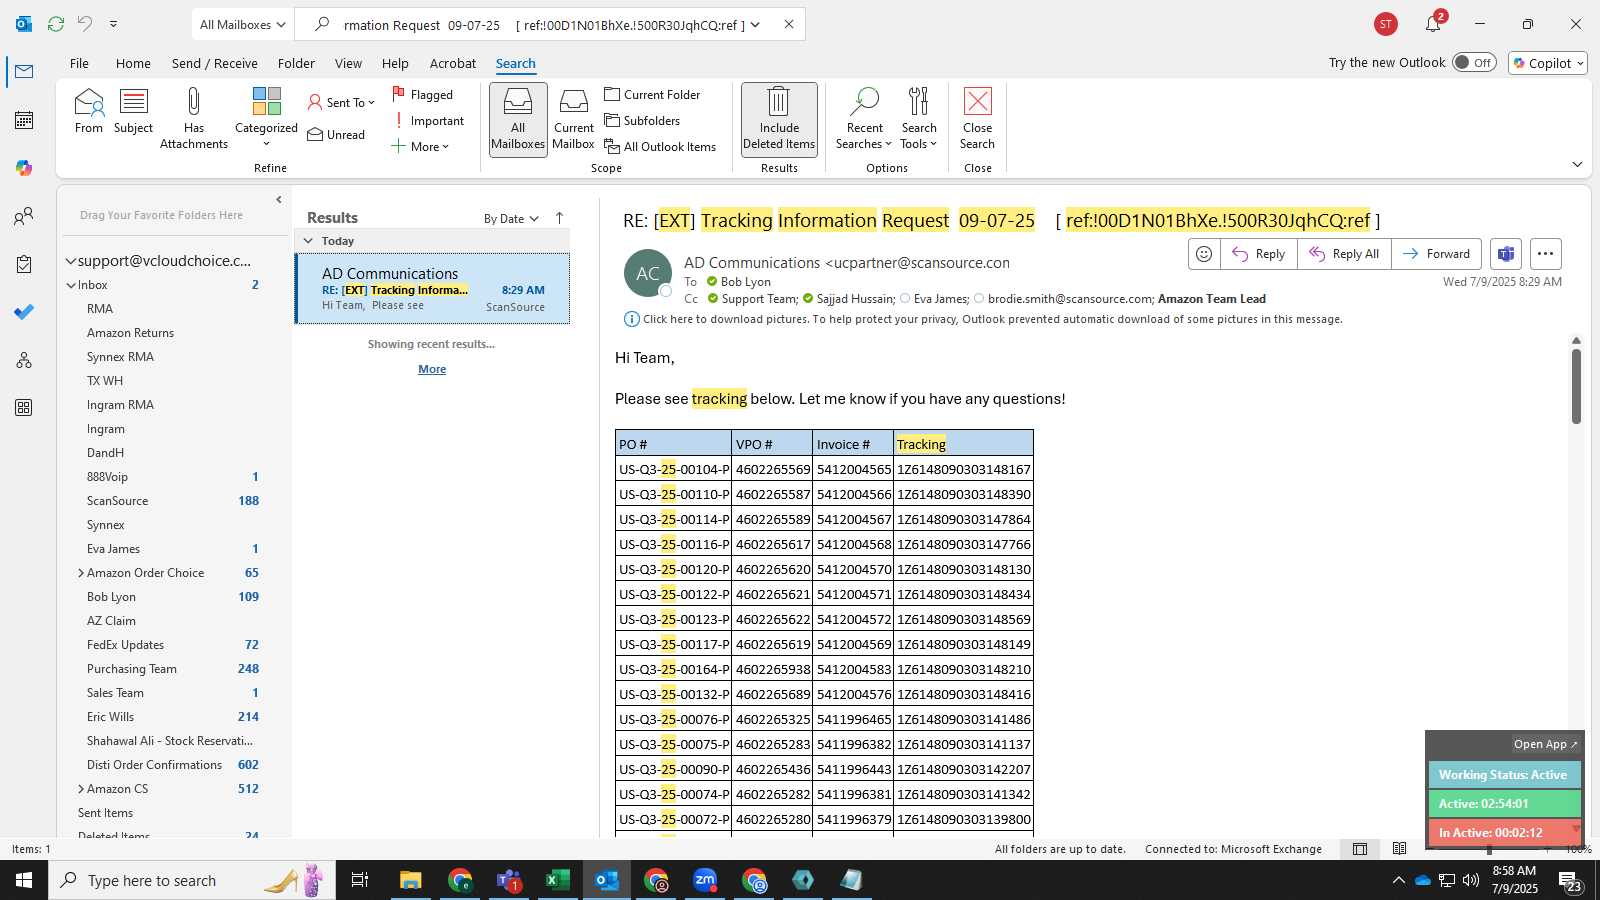Click to download pictures info bar
Image resolution: width=1600 pixels, height=900 pixels.
click(983, 319)
